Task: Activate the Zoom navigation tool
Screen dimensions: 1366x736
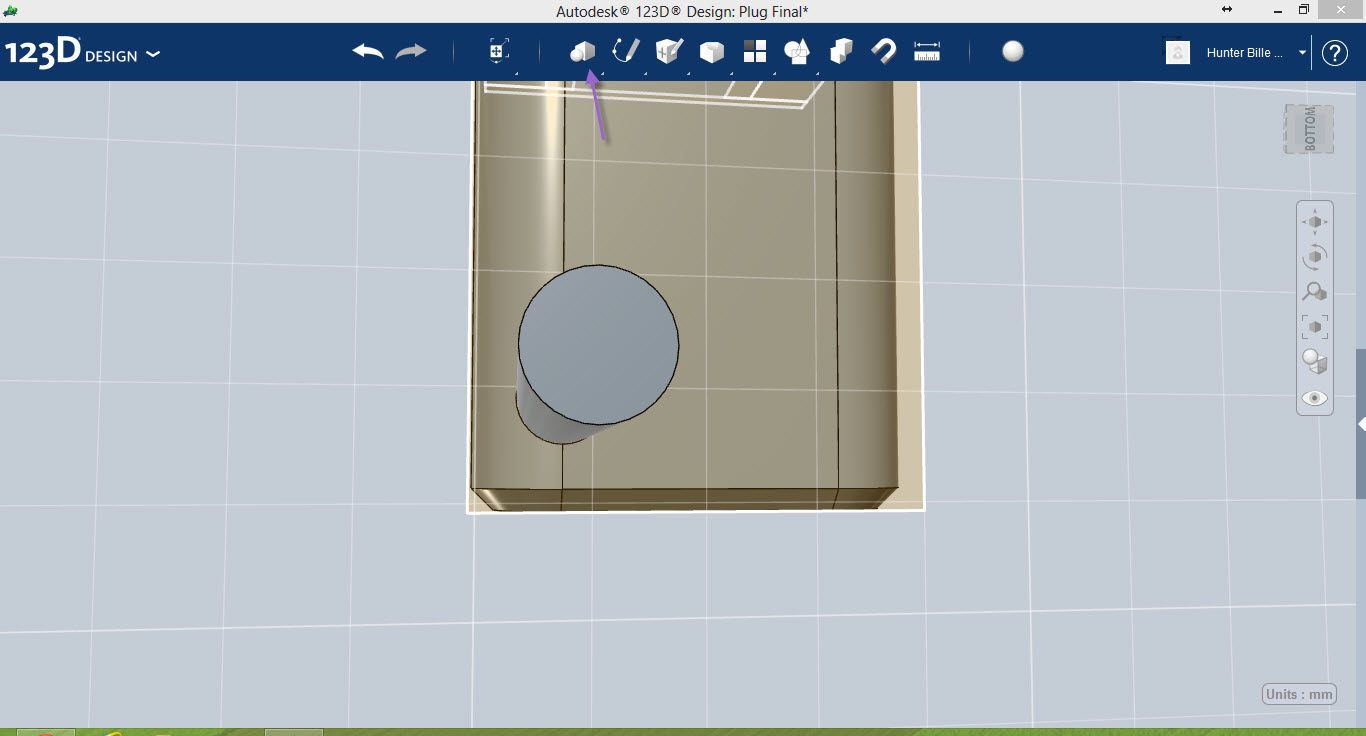Action: [1315, 291]
